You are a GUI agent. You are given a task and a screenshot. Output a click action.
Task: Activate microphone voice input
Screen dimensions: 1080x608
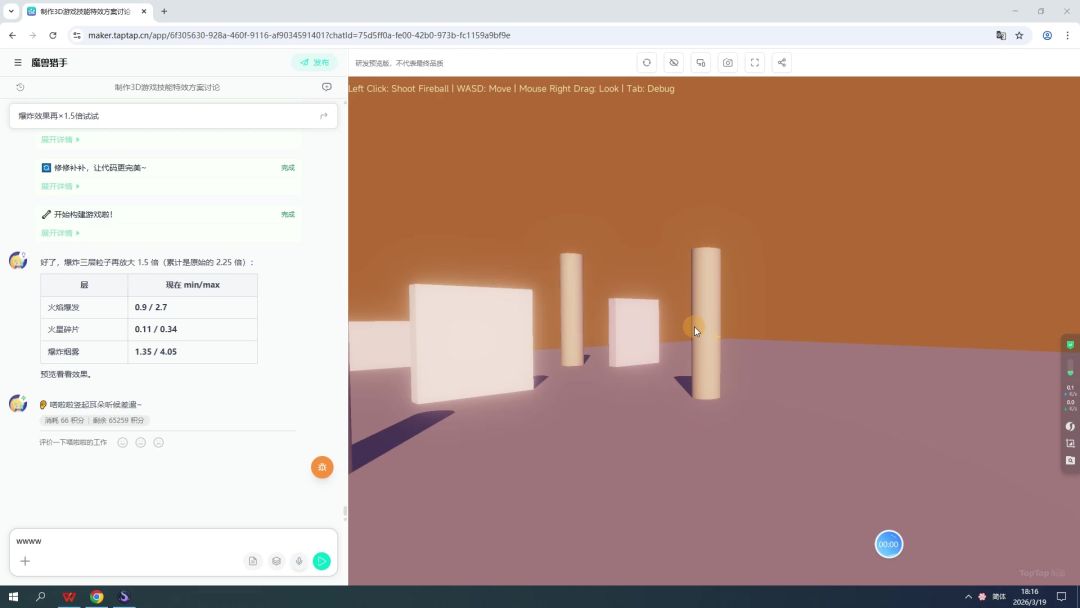(x=298, y=562)
